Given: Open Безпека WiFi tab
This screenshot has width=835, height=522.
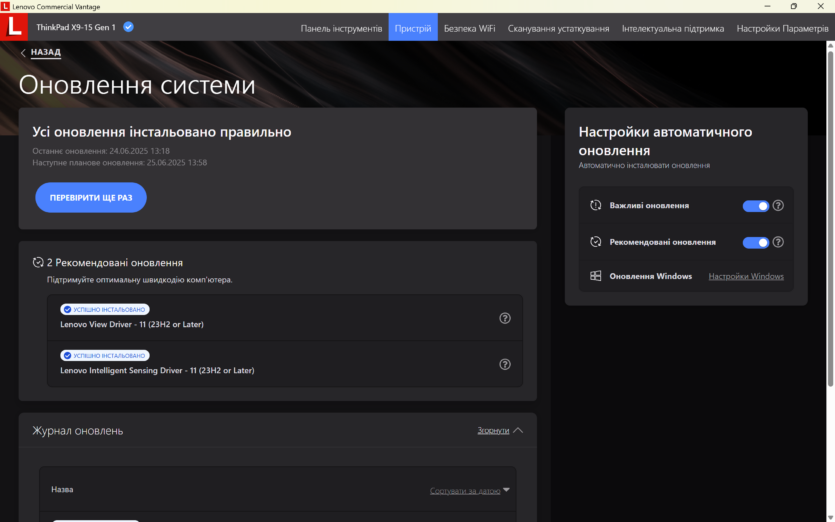Looking at the screenshot, I should click(x=470, y=28).
